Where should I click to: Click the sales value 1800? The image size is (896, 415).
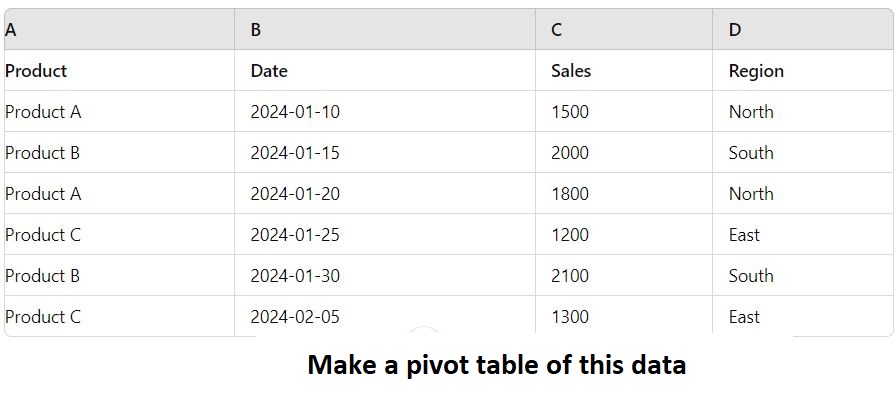tap(570, 194)
